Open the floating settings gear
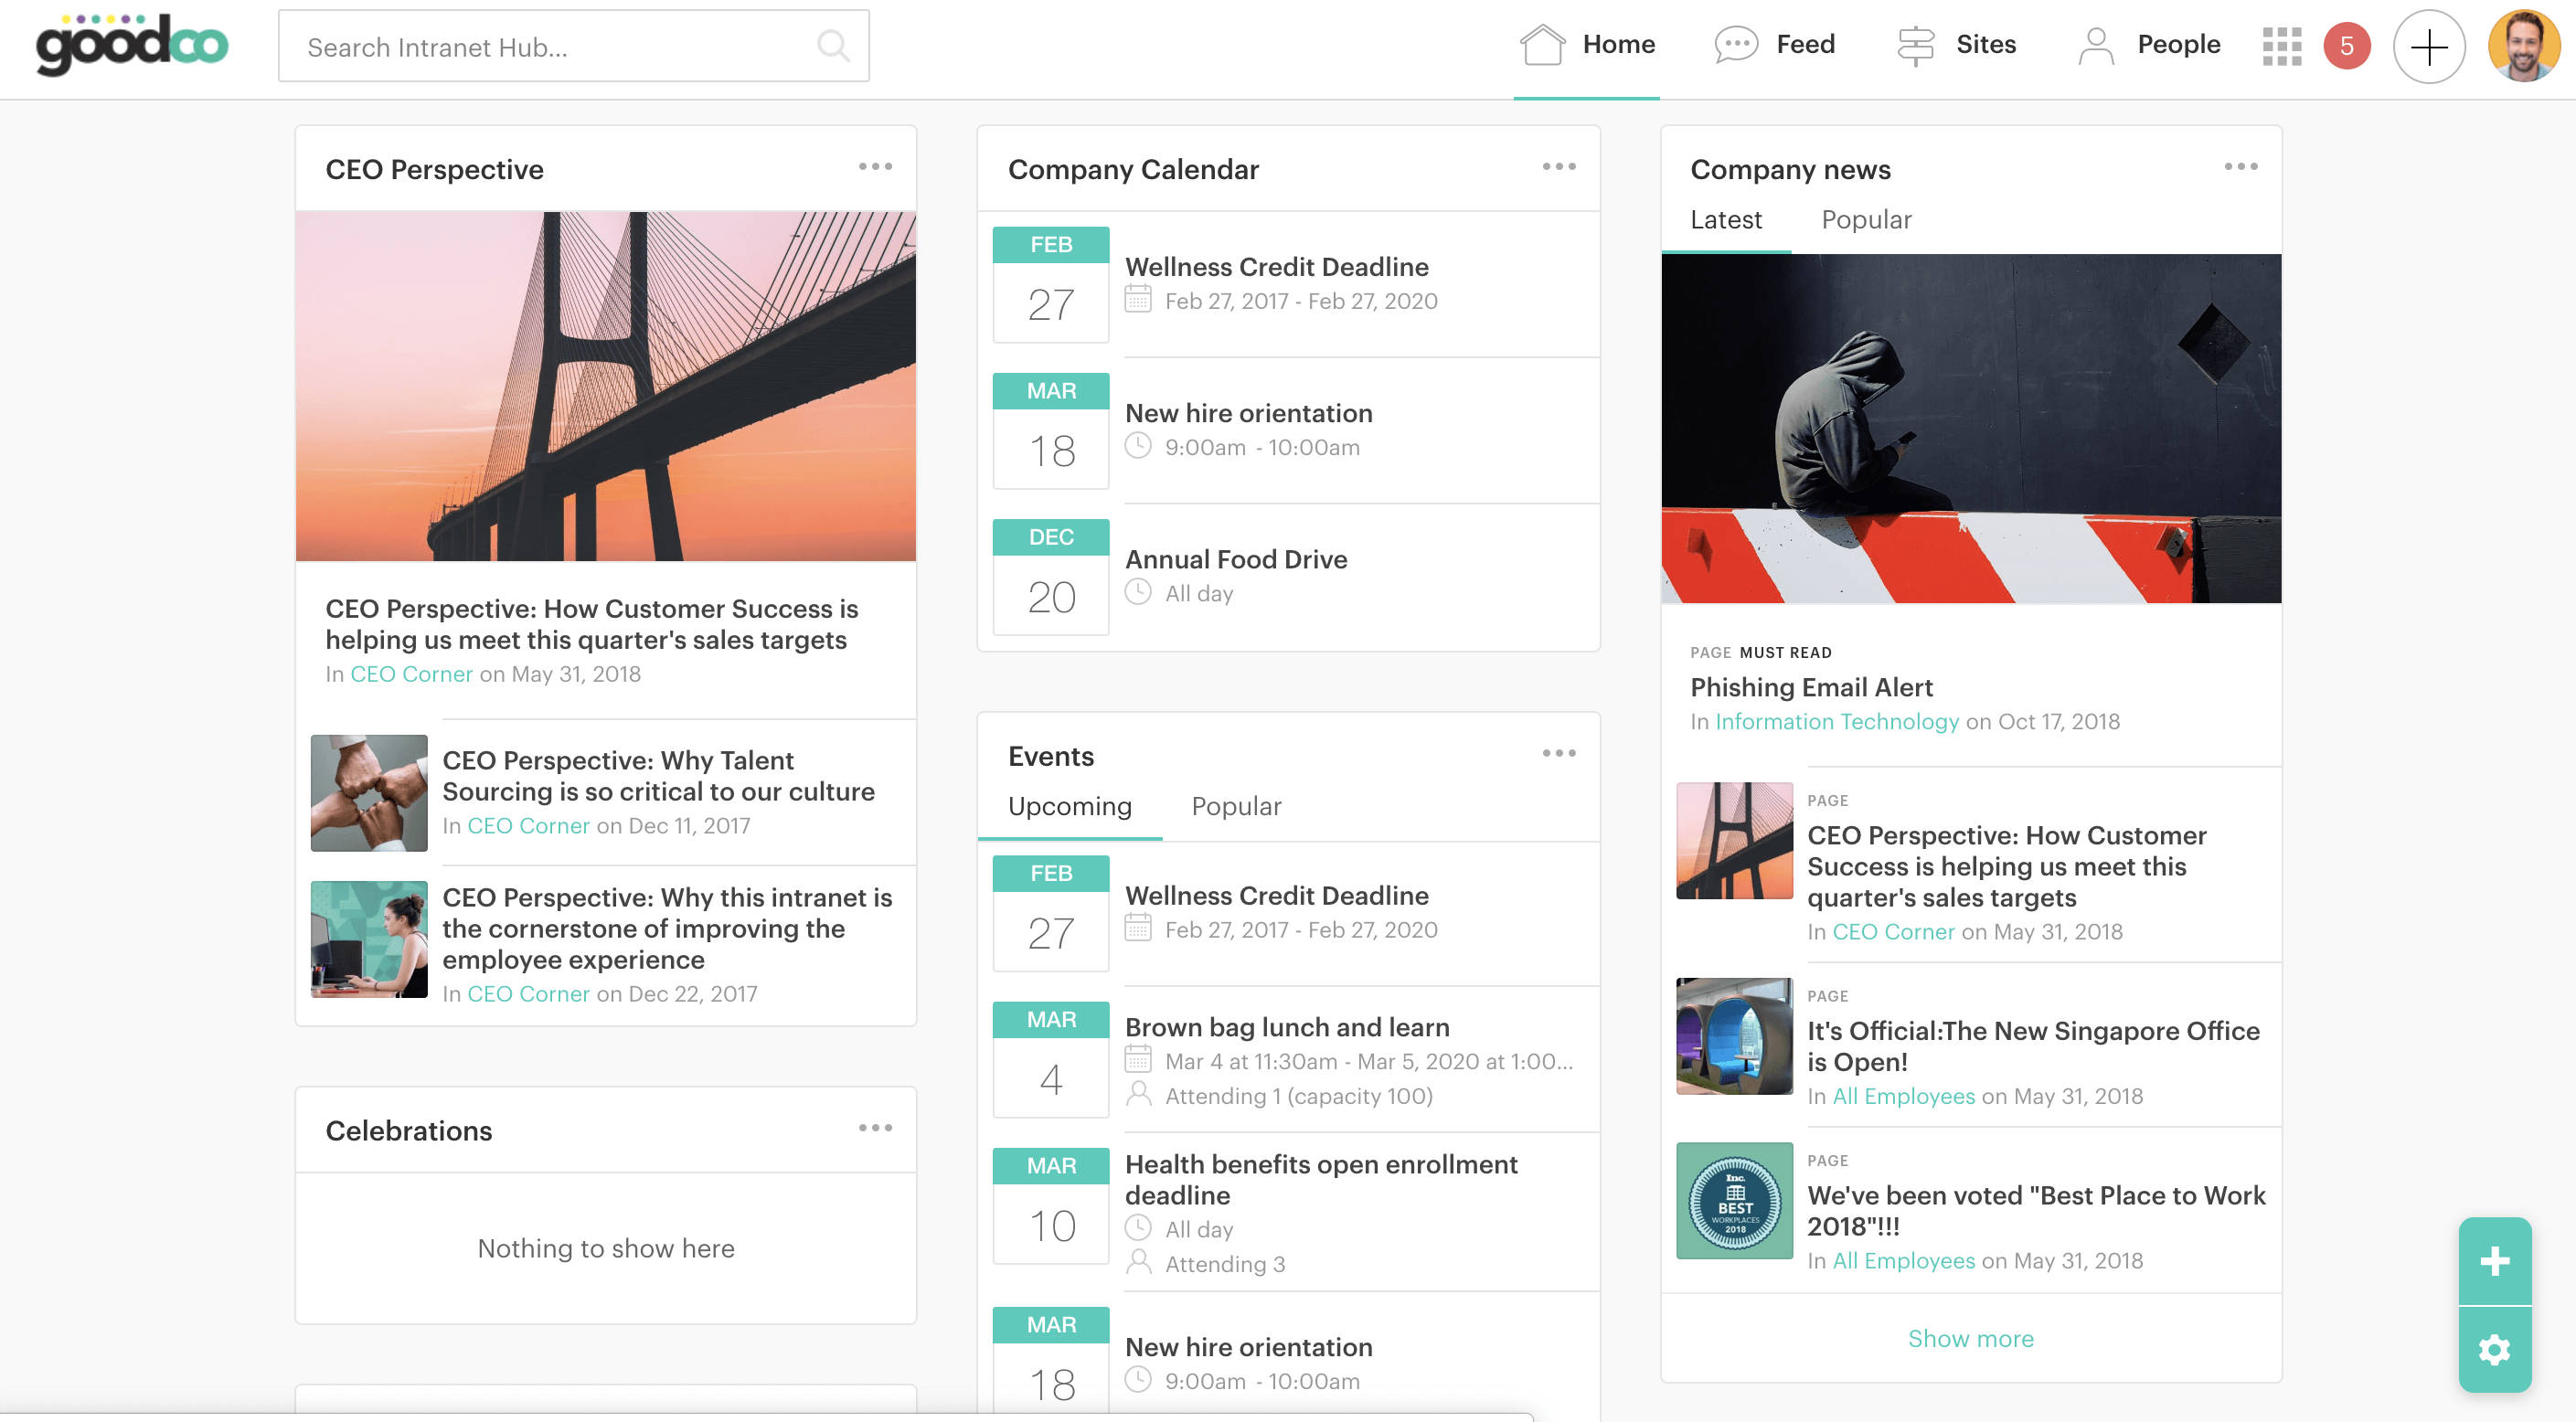This screenshot has height=1422, width=2576. [x=2494, y=1350]
